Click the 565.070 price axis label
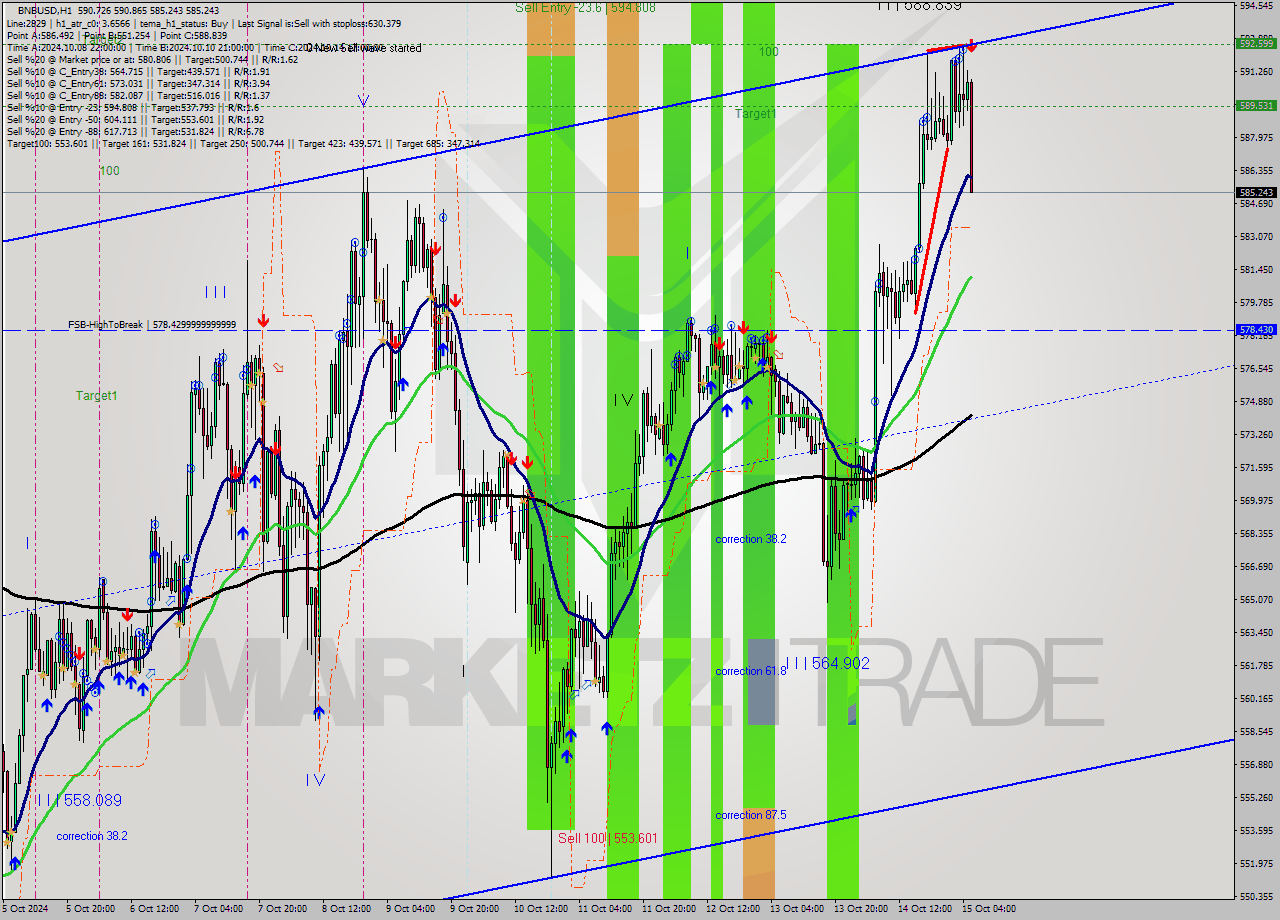The width and height of the screenshot is (1280, 920). click(1256, 600)
